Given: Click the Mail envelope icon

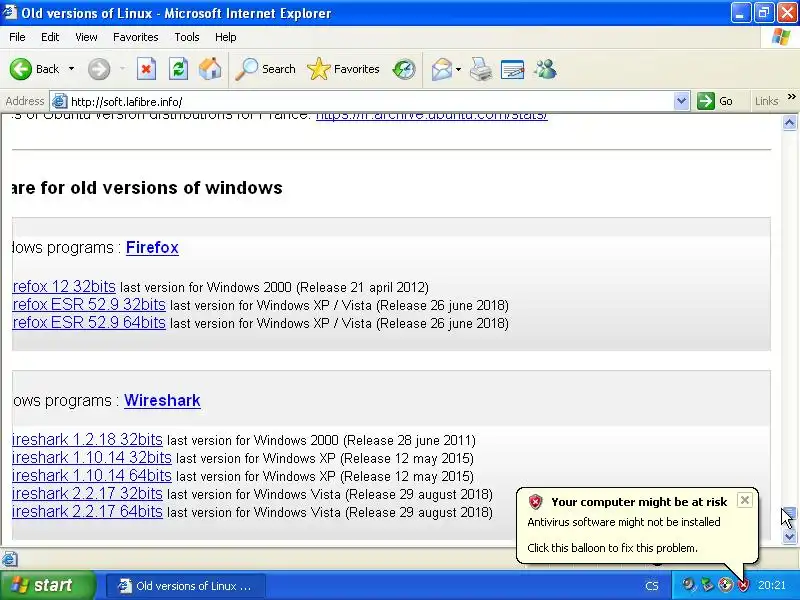Looking at the screenshot, I should point(441,69).
